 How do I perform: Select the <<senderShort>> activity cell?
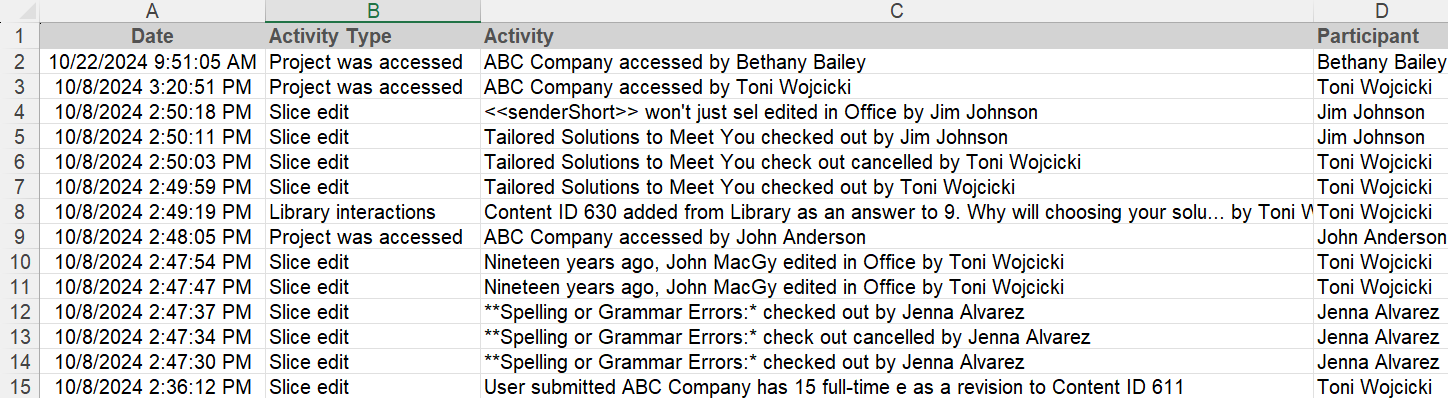tap(897, 112)
